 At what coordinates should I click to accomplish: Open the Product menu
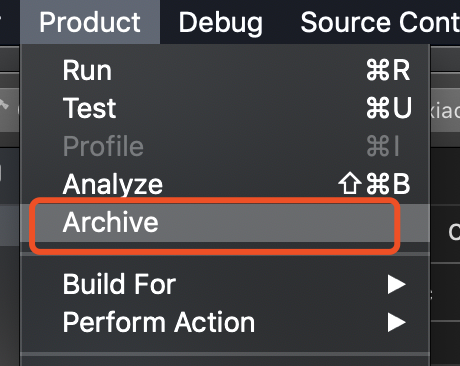tap(90, 22)
